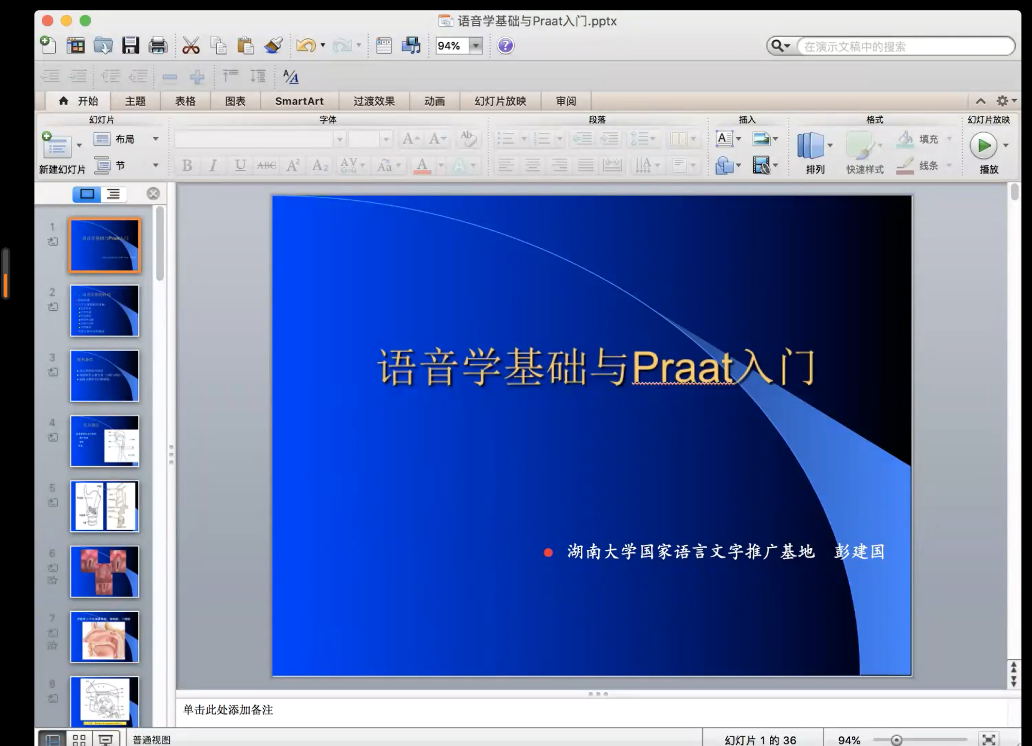Switch to outline view in the pane

coord(114,194)
